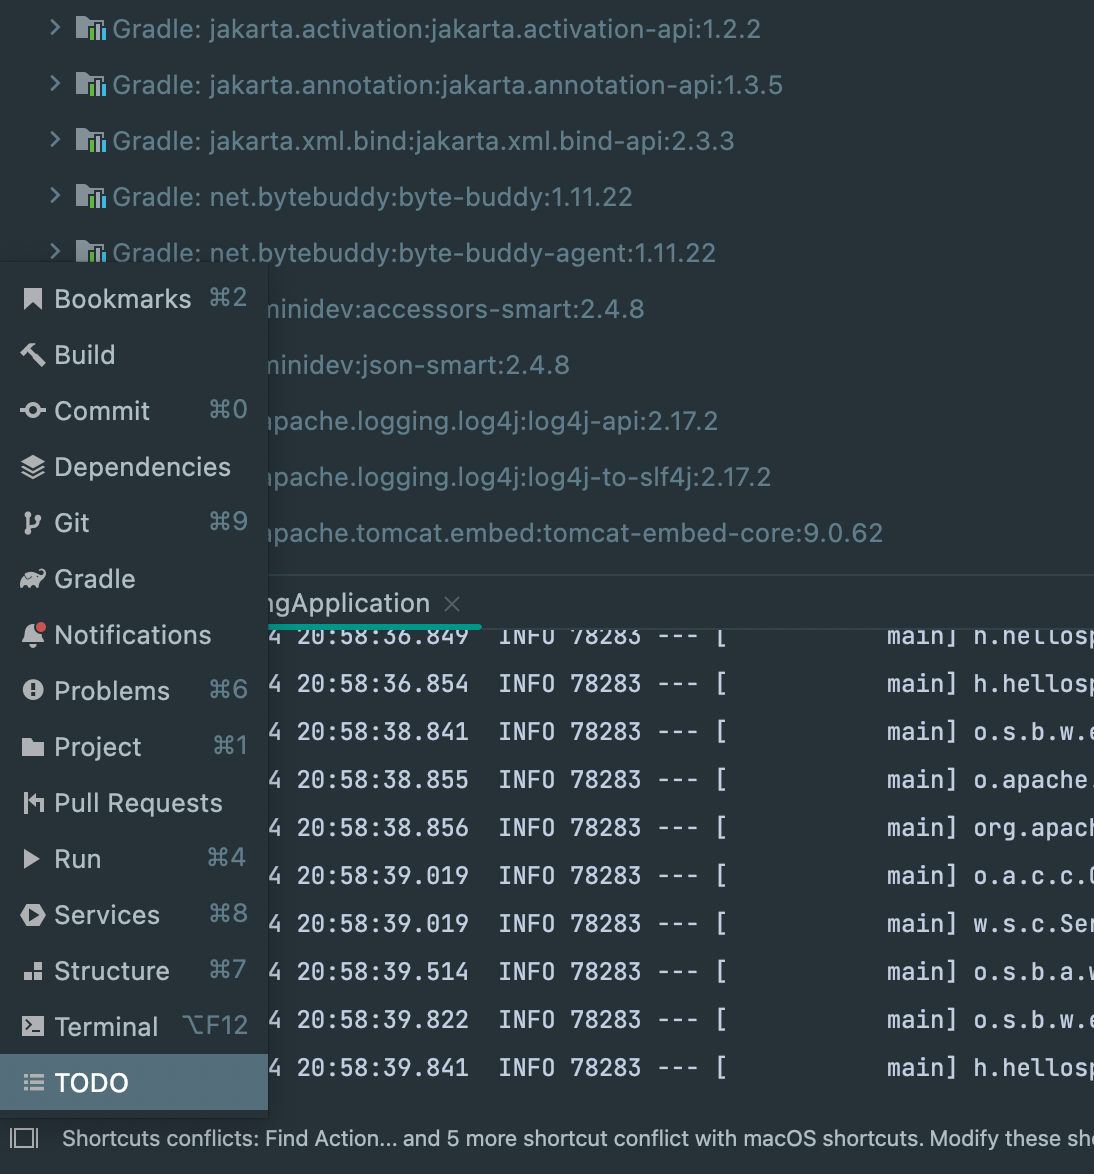This screenshot has width=1094, height=1174.
Task: Select TODO in tool window list
Action: coord(134,1083)
